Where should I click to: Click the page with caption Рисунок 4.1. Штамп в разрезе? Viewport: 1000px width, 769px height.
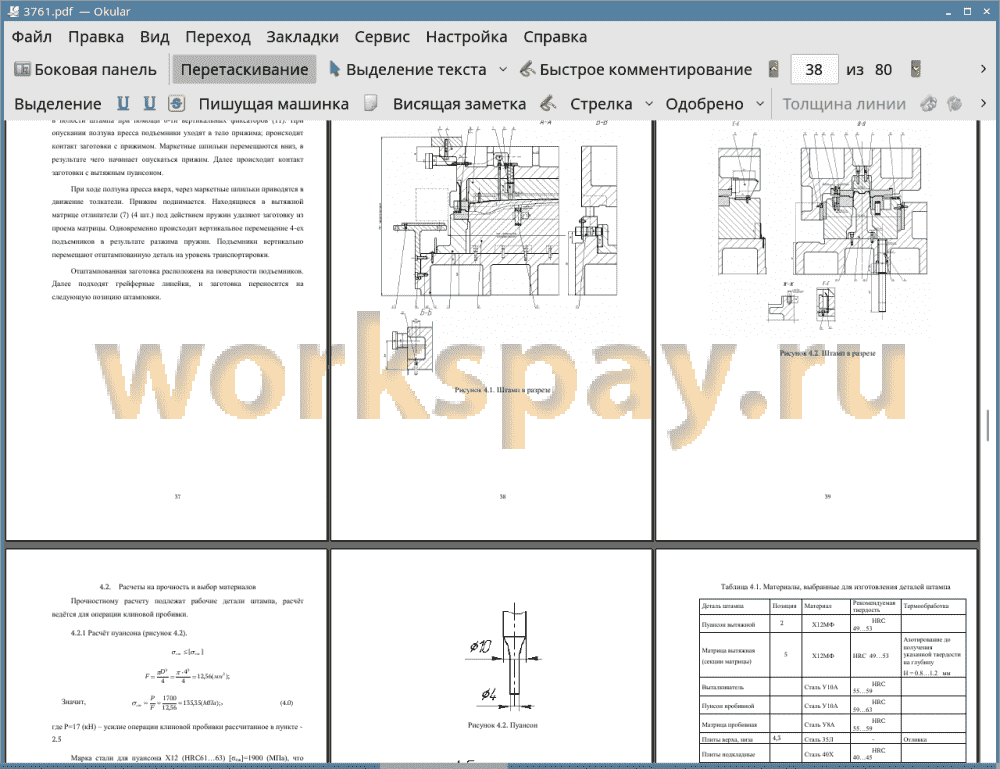491,330
